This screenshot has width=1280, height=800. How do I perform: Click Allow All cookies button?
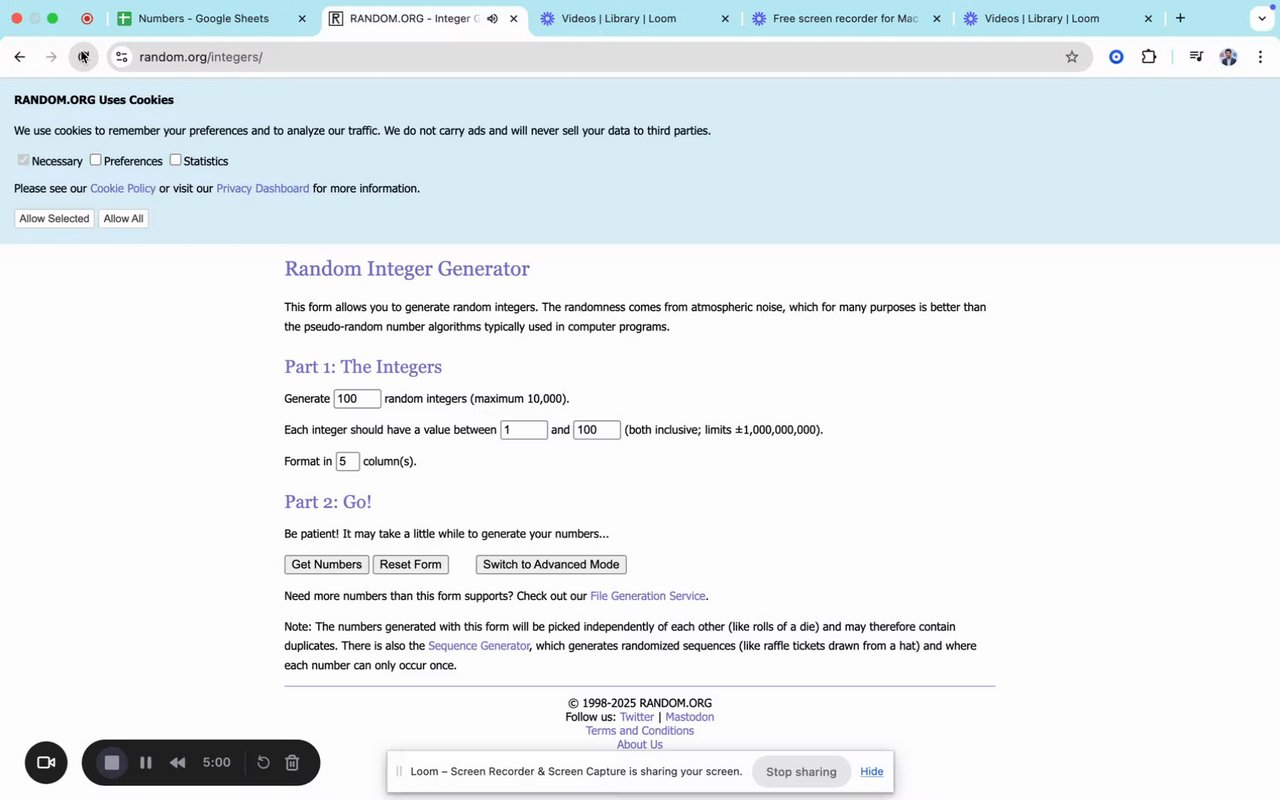pos(124,218)
